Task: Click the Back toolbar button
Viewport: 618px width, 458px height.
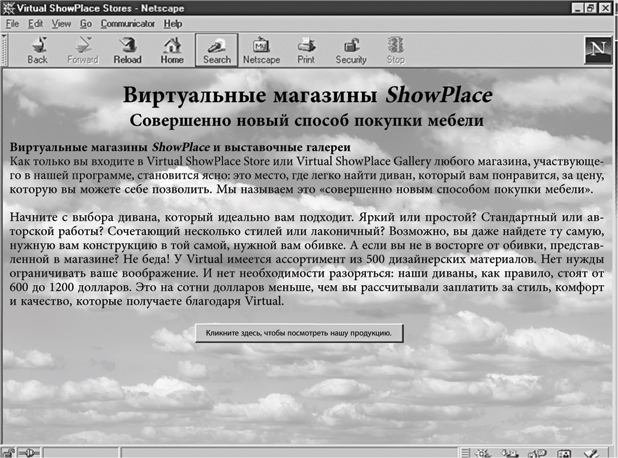Action: pyautogui.click(x=37, y=50)
